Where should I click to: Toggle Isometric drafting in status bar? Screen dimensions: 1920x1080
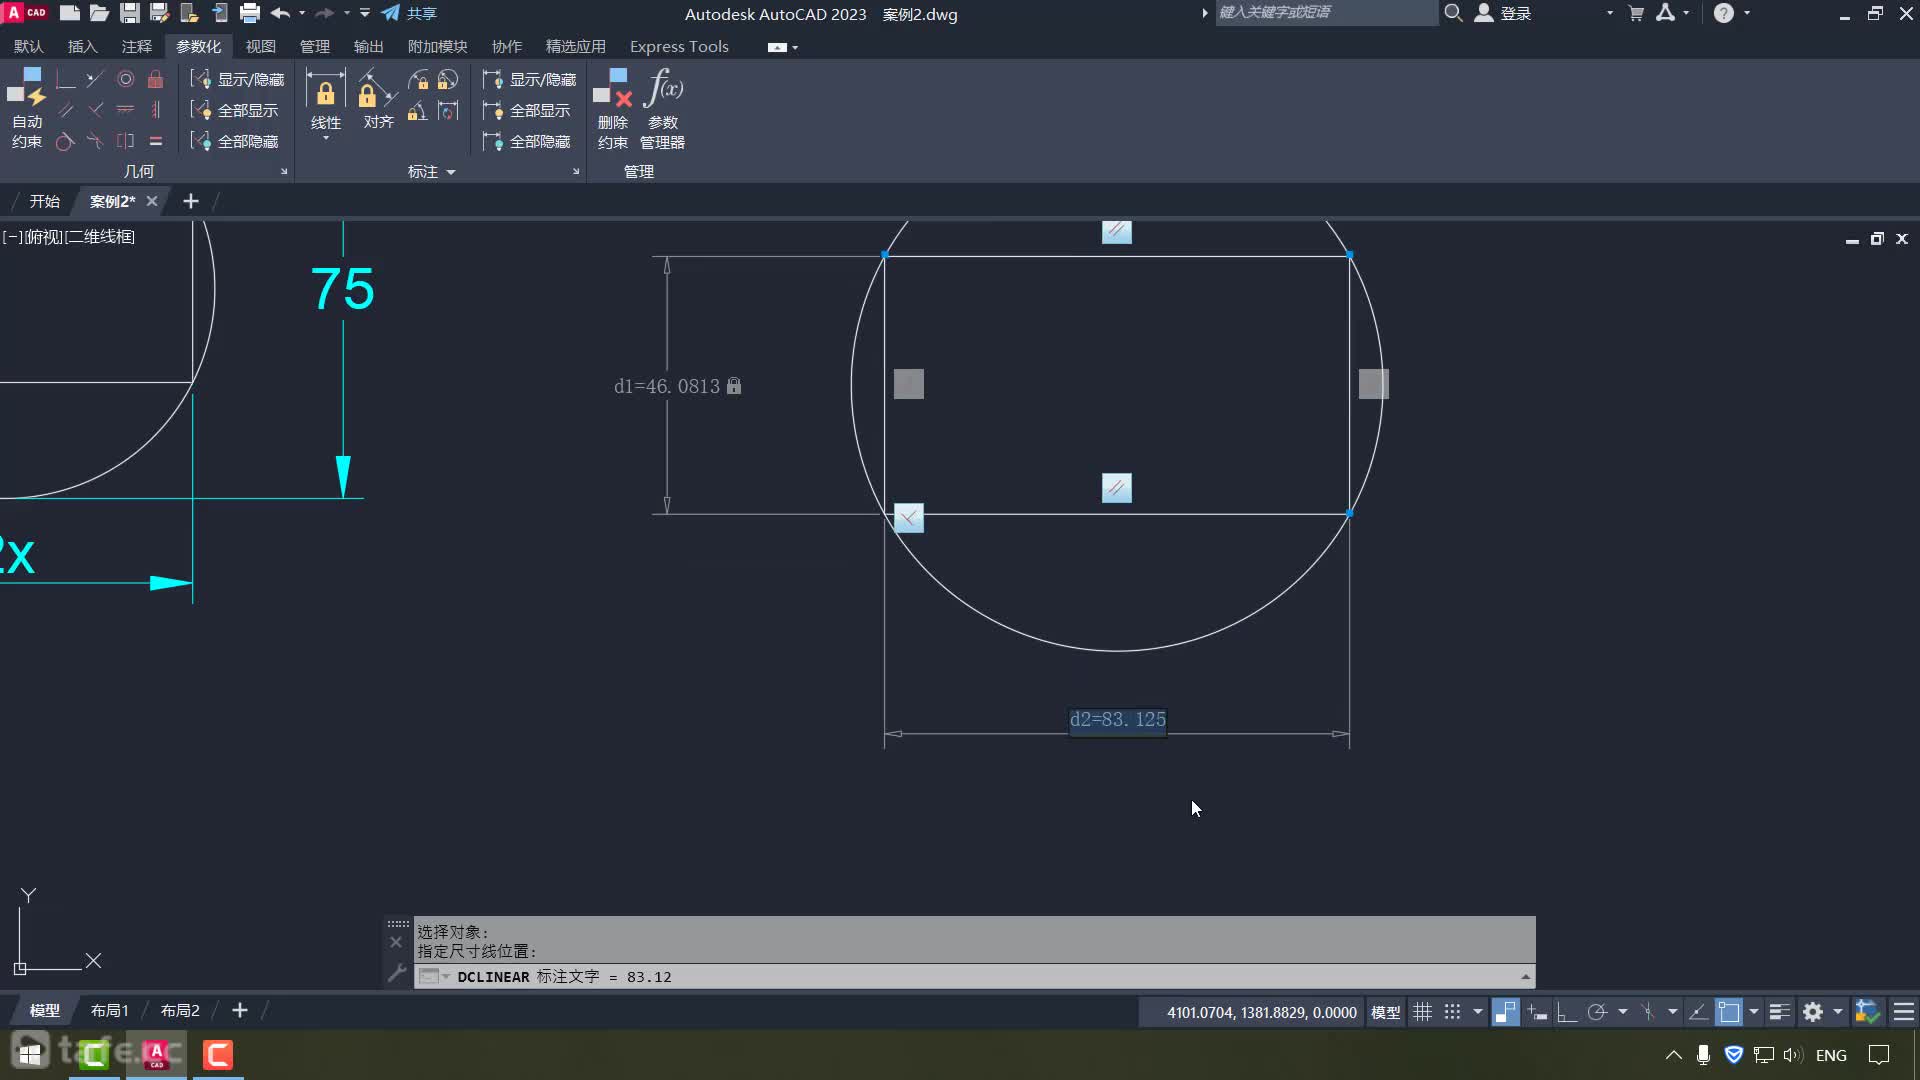click(x=1648, y=1012)
